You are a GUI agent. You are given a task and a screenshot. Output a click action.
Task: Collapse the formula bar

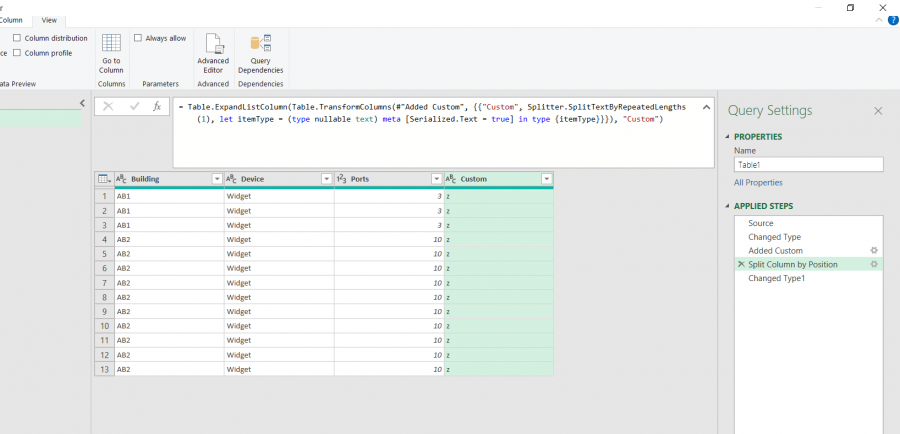[x=706, y=107]
